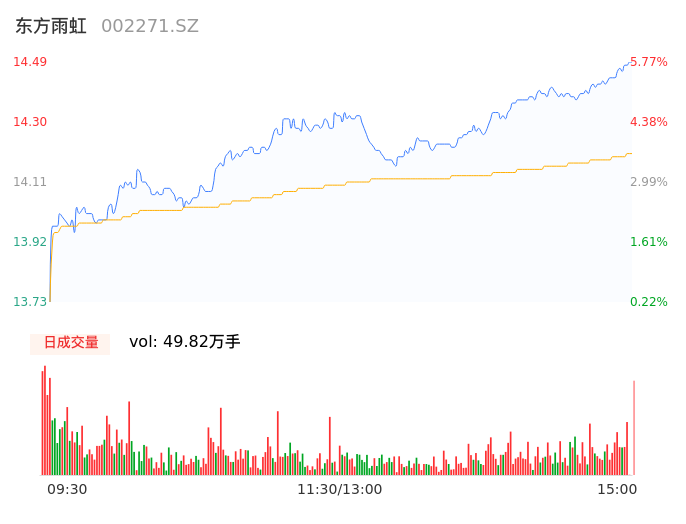This screenshot has width=686, height=524.
Task: Click the vol: 49.82万手 readout
Action: click(x=185, y=342)
